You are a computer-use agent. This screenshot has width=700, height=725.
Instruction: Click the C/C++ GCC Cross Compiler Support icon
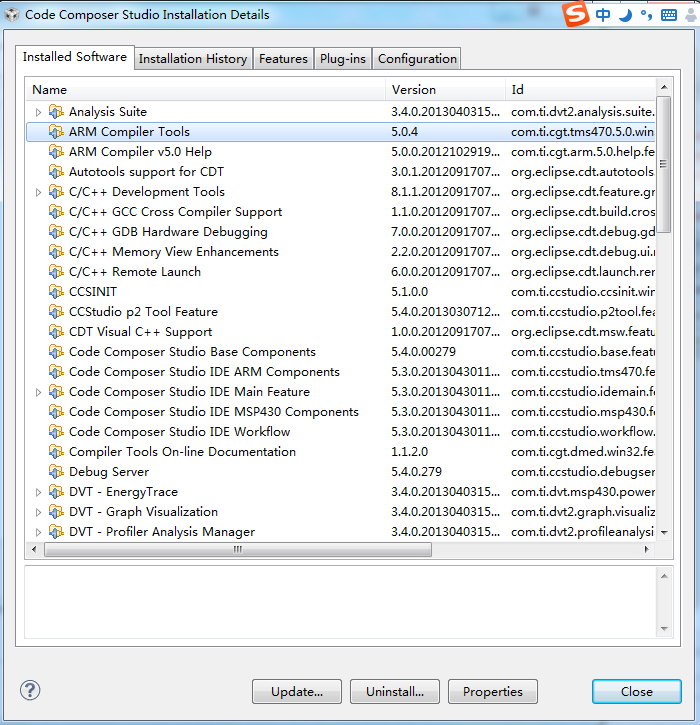pyautogui.click(x=56, y=212)
